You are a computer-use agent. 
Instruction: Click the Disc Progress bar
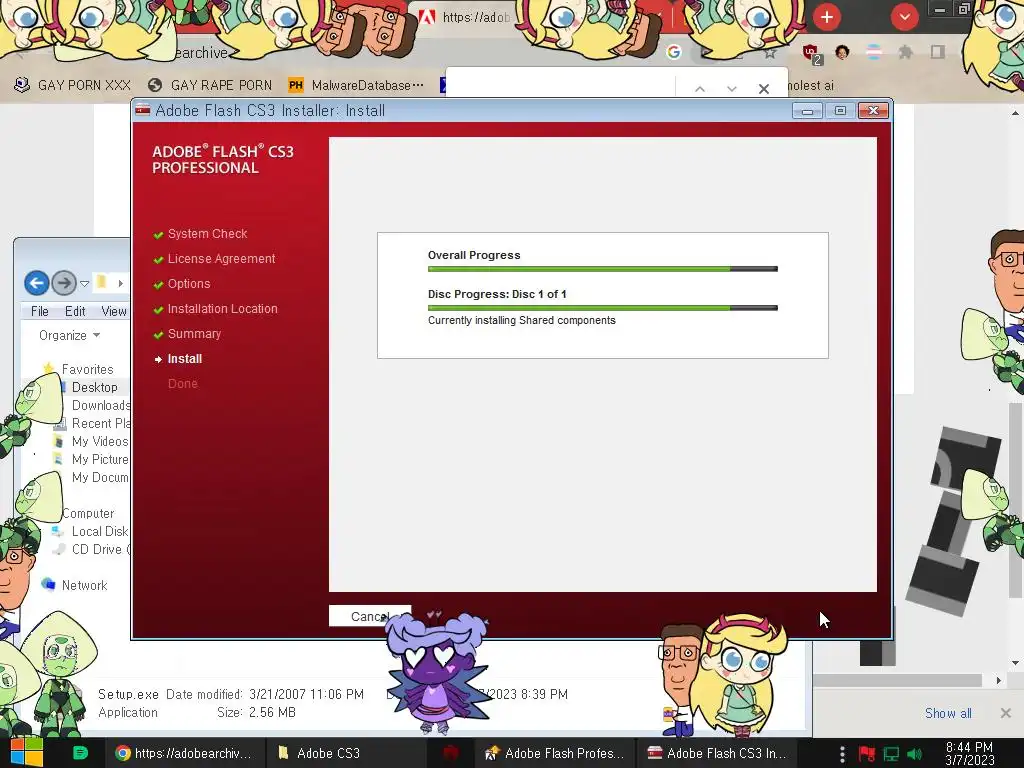pyautogui.click(x=603, y=308)
